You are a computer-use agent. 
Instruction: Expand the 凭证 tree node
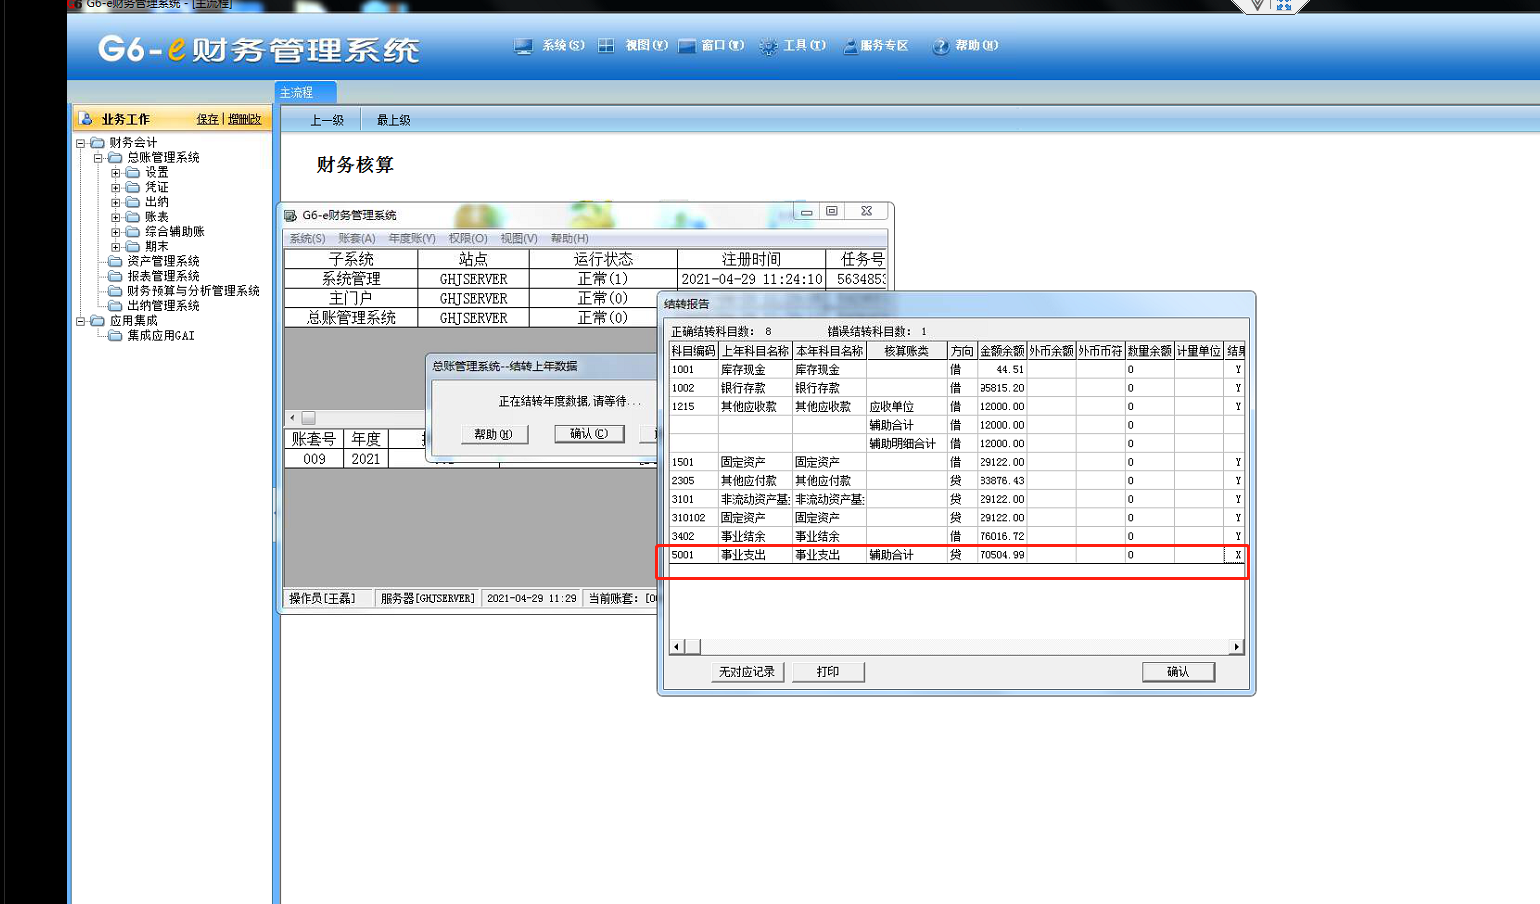[116, 187]
